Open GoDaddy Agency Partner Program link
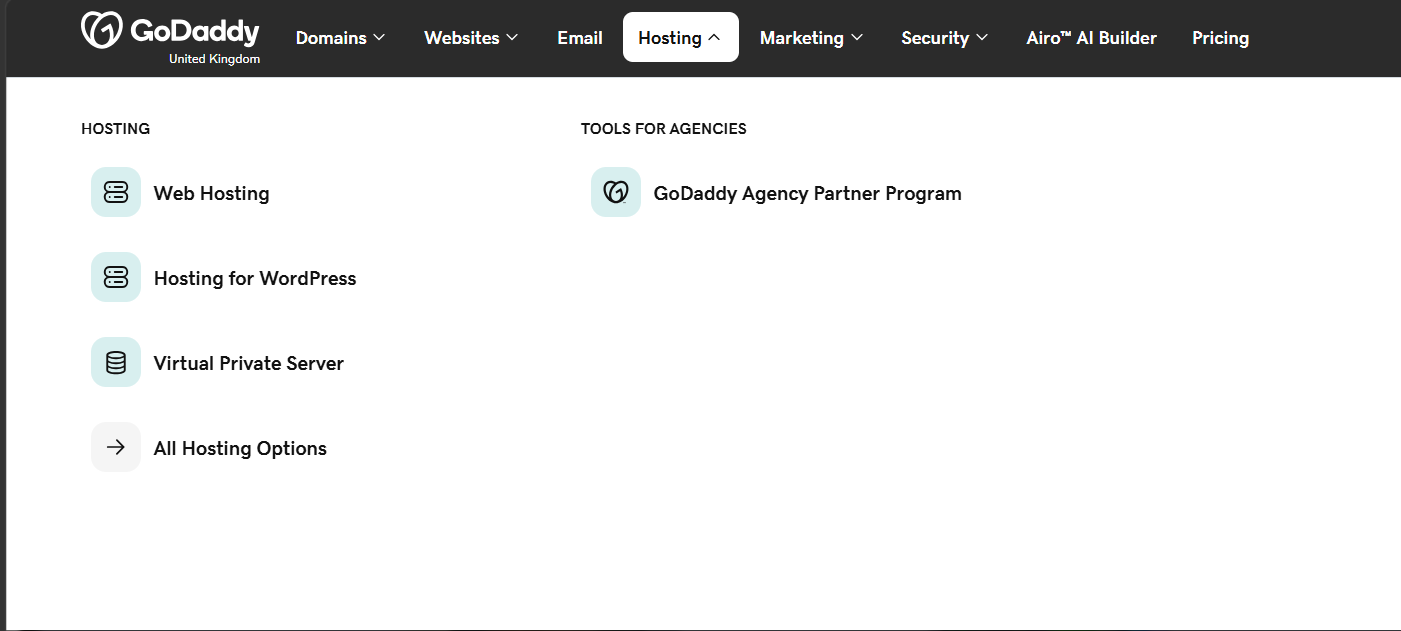Image resolution: width=1401 pixels, height=631 pixels. tap(808, 193)
